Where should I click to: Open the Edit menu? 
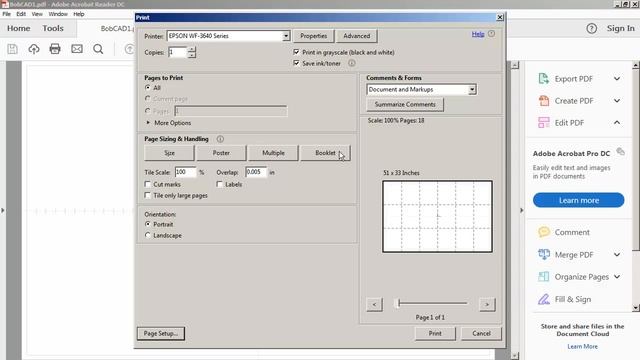[21, 14]
